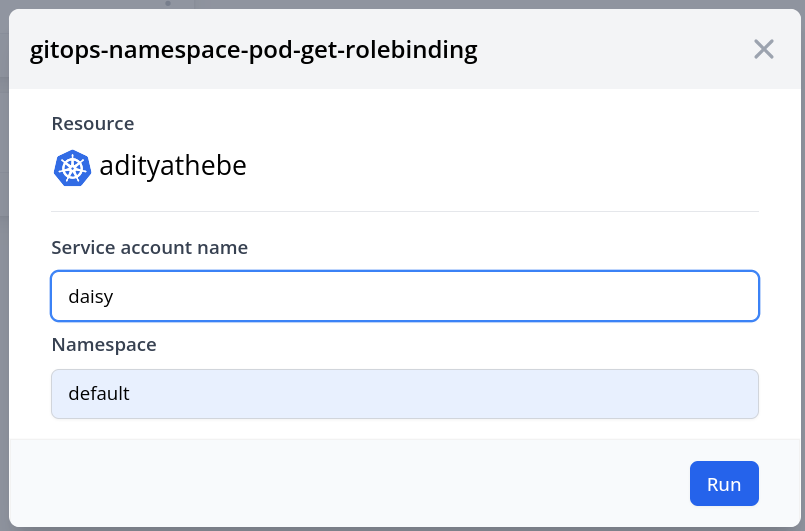Click the adityathebe resource name
This screenshot has width=805, height=531.
coord(173,167)
